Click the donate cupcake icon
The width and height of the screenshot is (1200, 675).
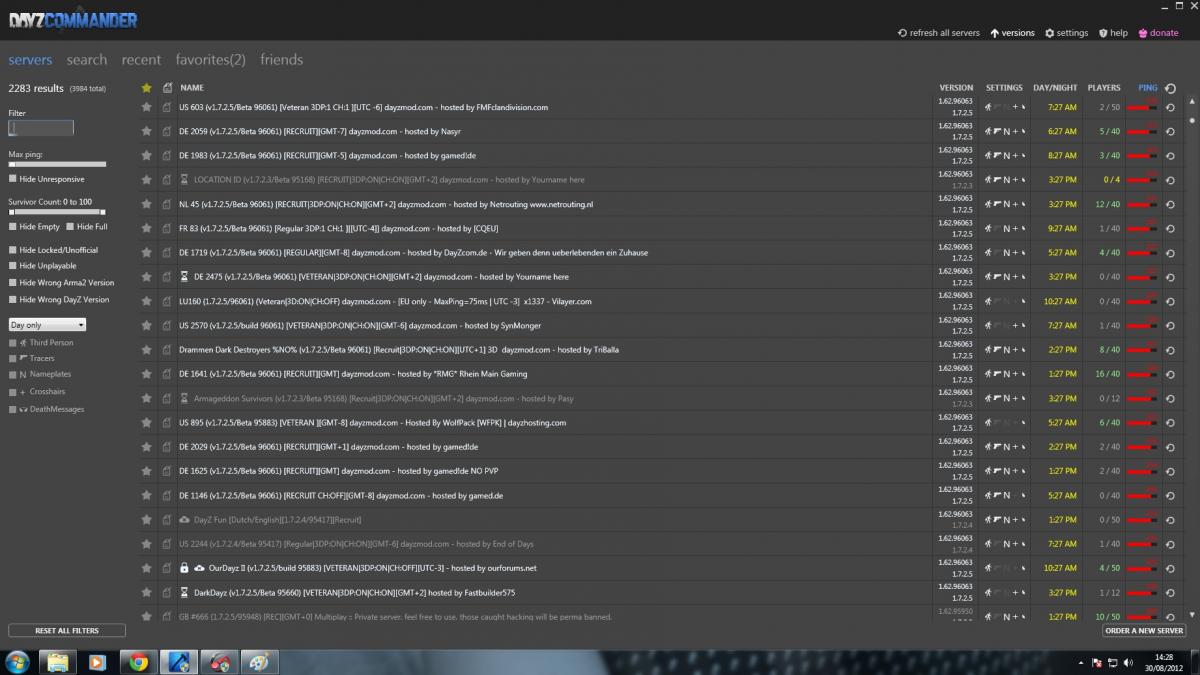pyautogui.click(x=1143, y=33)
